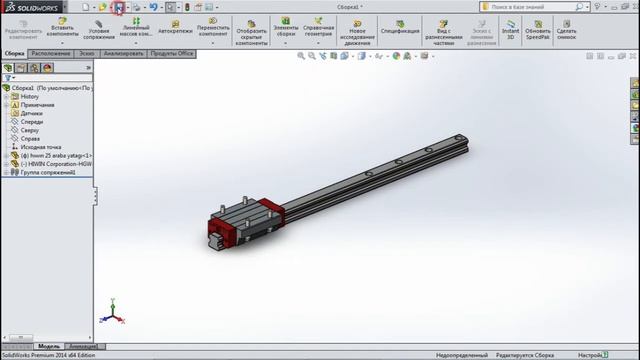Switch to Эскиз tab

coord(87,53)
